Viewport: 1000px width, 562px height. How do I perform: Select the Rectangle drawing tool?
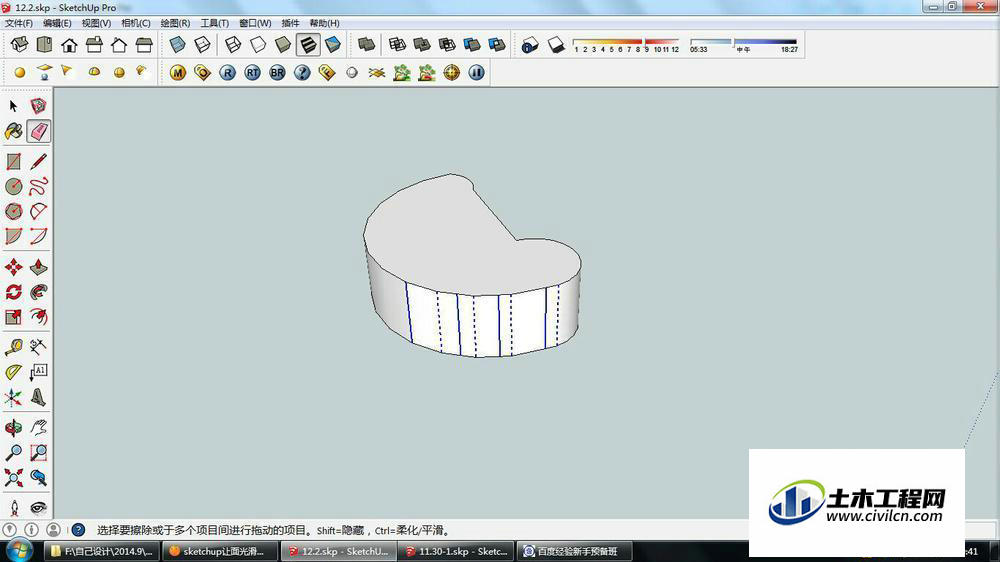(x=13, y=161)
